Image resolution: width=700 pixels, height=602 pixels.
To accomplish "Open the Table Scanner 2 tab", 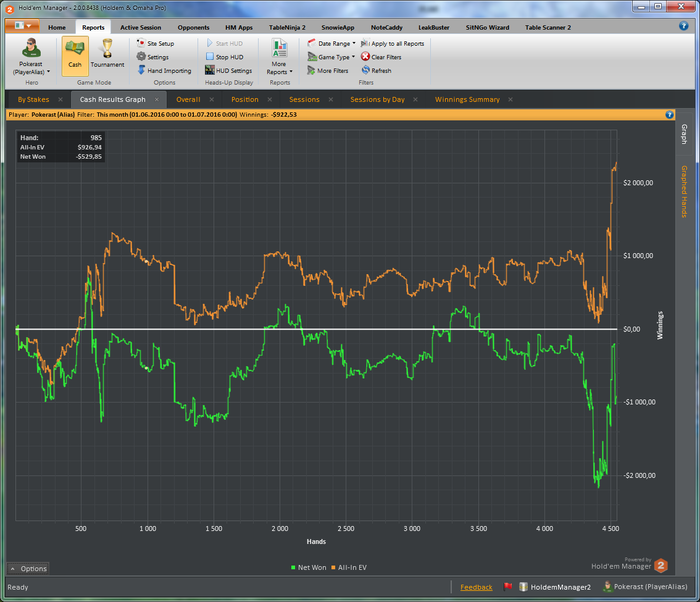I will (548, 27).
